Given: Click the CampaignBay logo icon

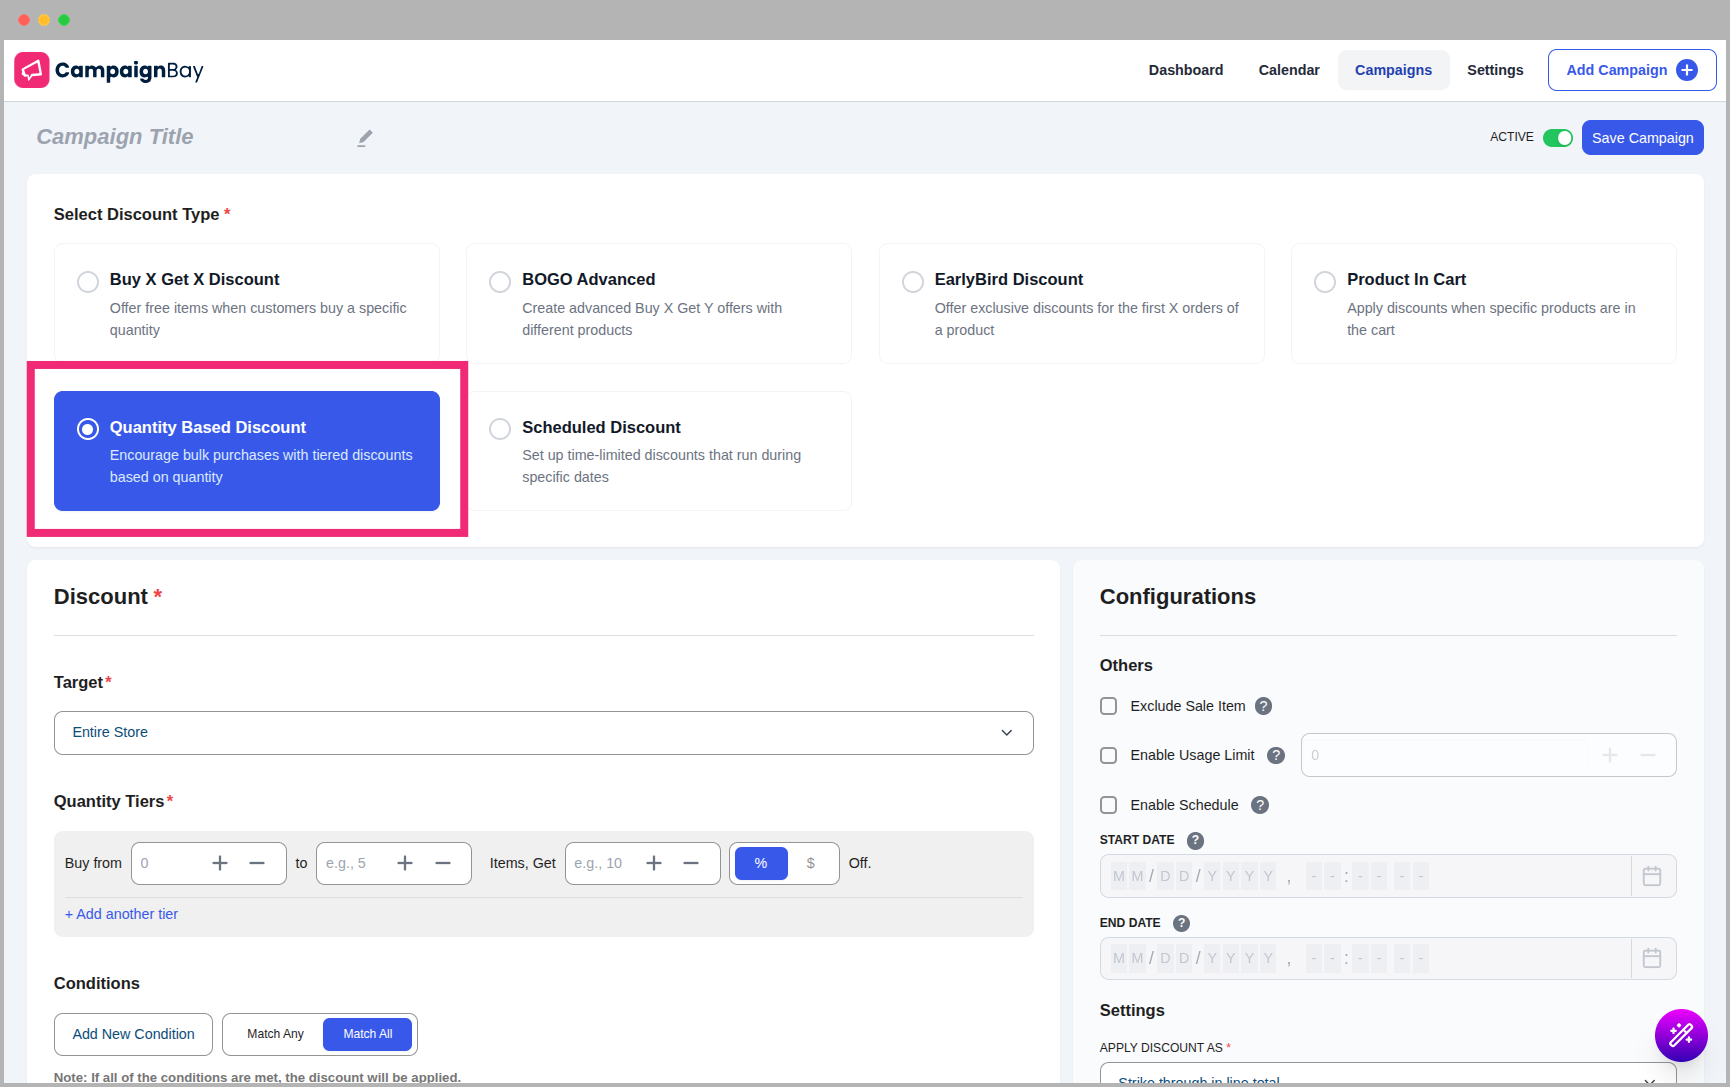Looking at the screenshot, I should tap(32, 70).
